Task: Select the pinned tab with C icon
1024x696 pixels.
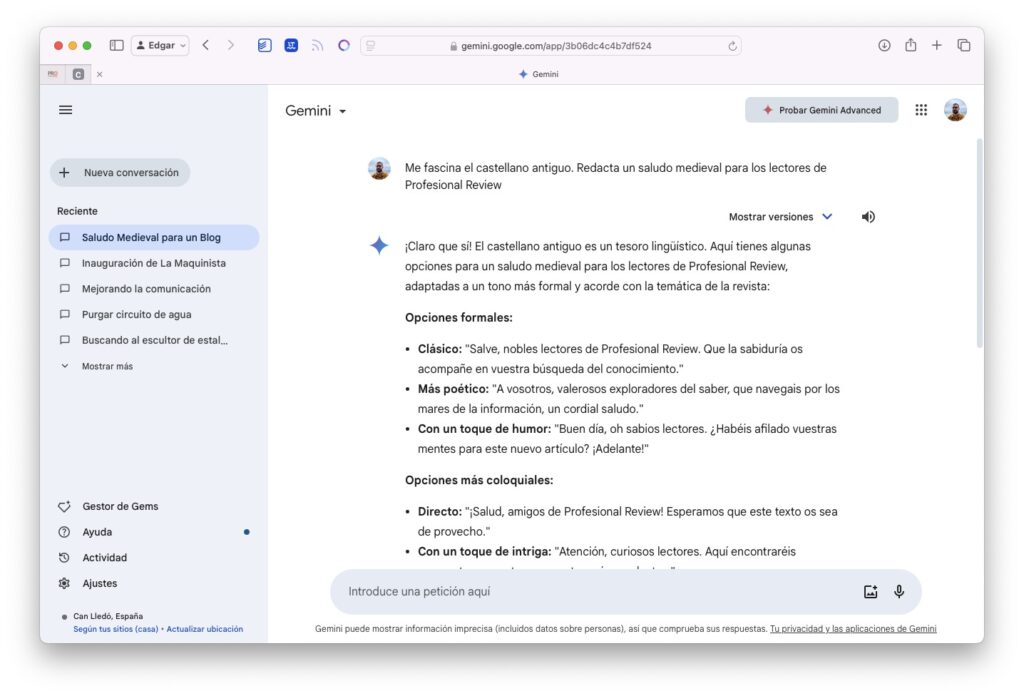Action: coord(78,74)
